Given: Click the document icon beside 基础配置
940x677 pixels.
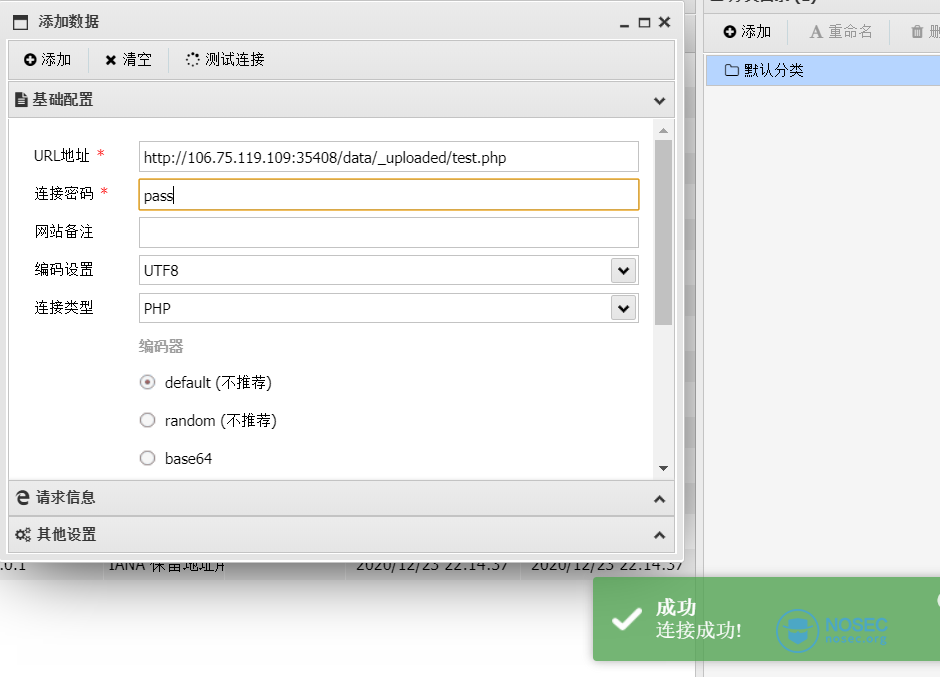Looking at the screenshot, I should click(x=22, y=100).
